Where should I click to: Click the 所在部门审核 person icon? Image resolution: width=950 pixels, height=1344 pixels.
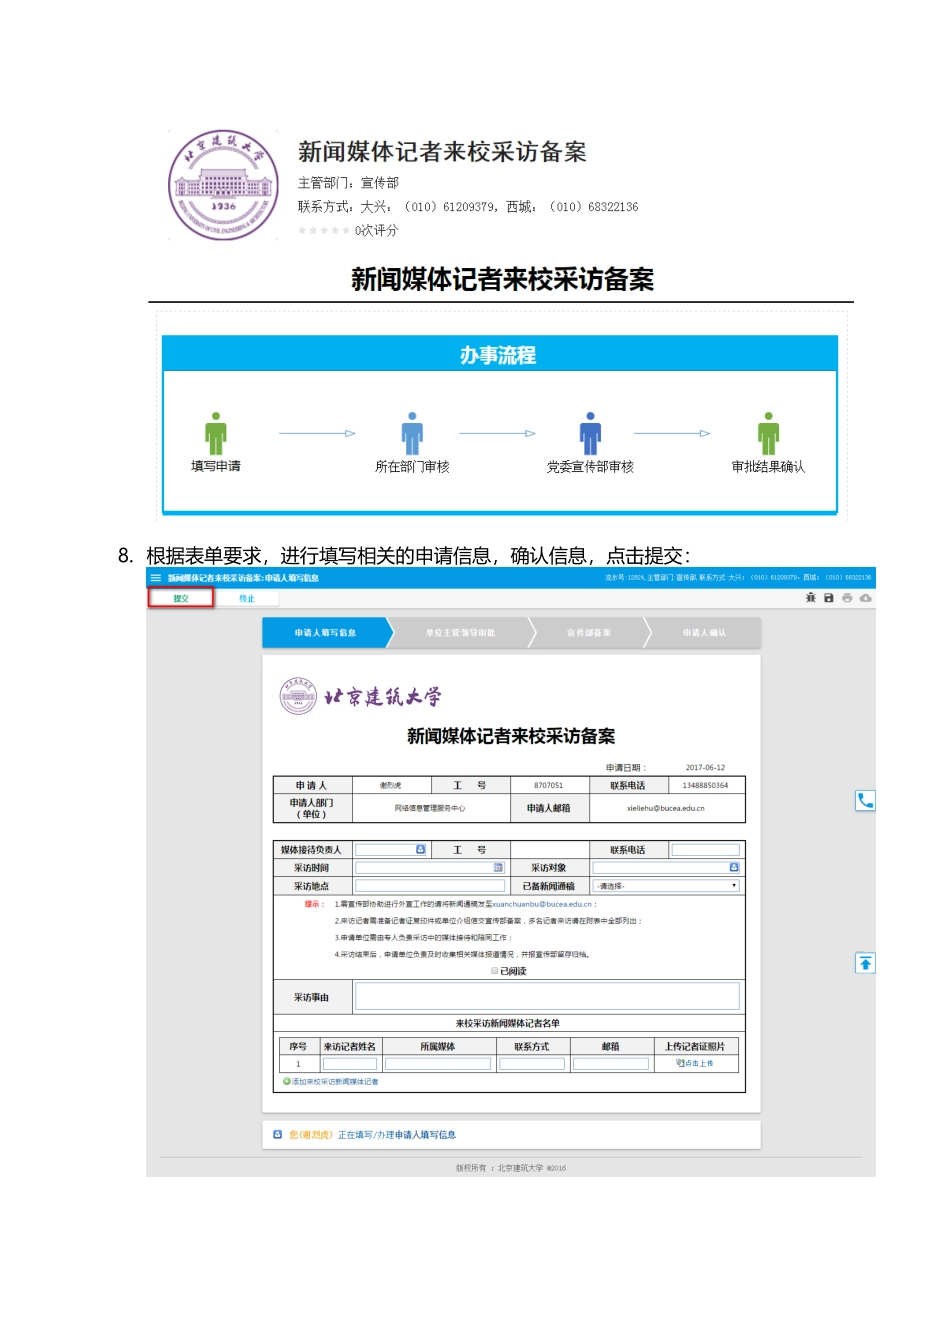[412, 433]
